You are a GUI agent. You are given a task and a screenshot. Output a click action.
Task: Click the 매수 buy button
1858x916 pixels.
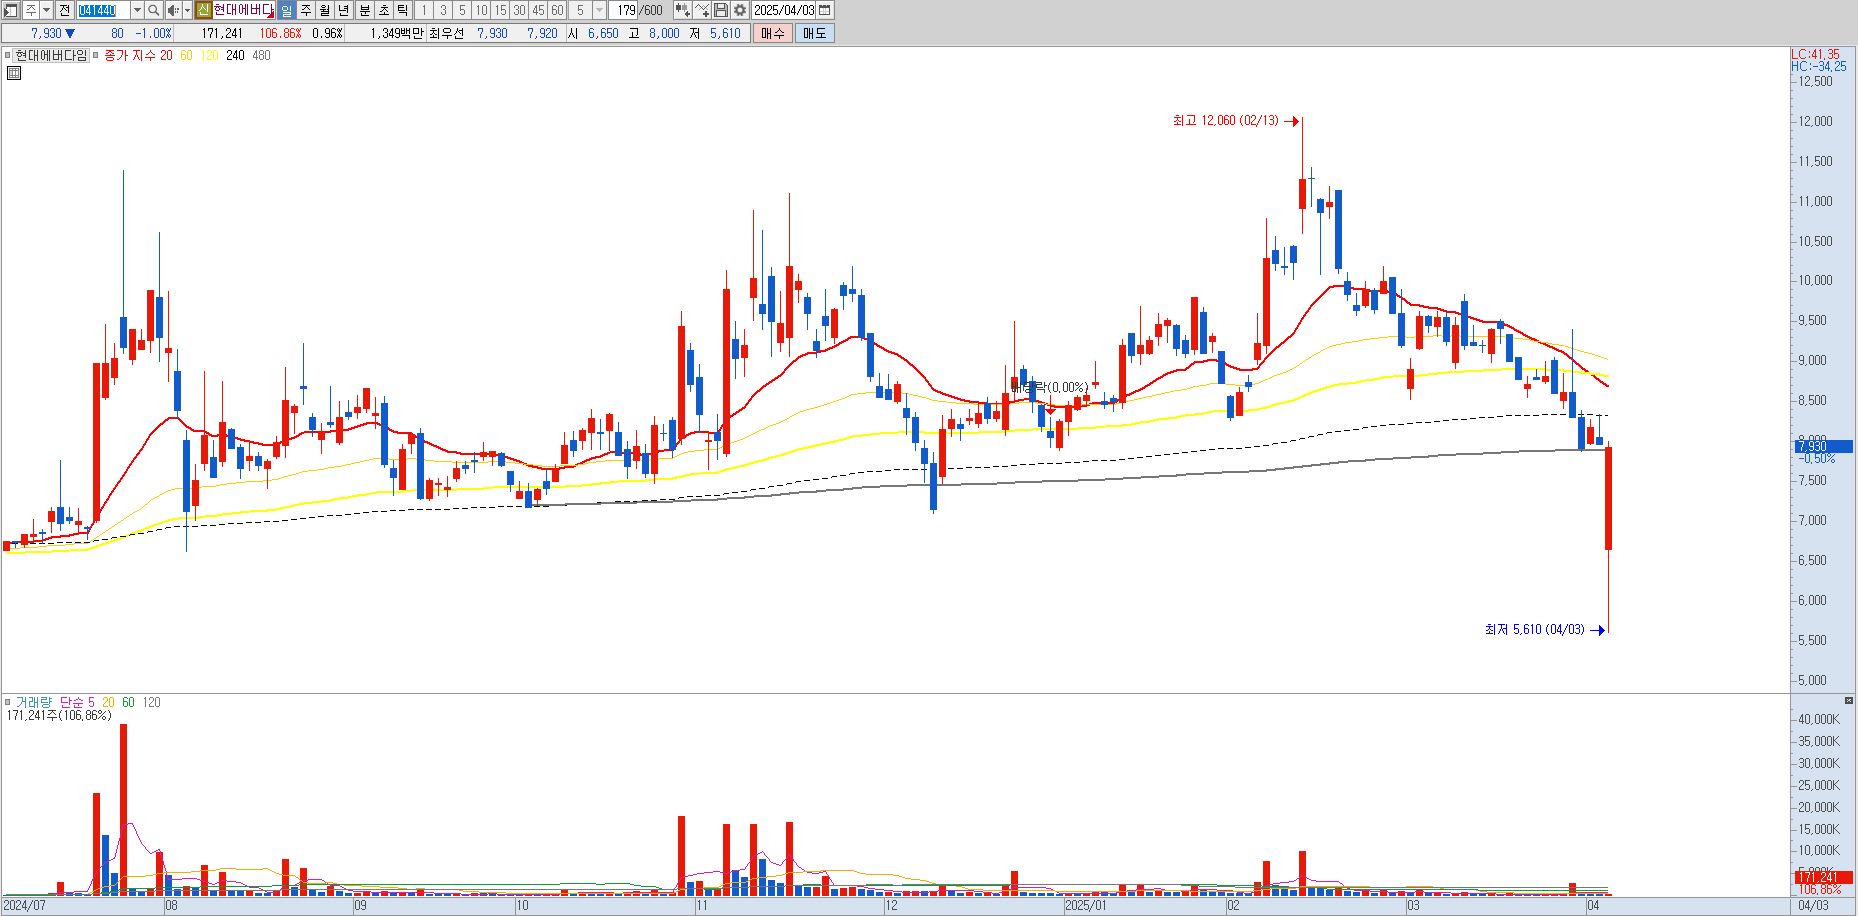click(773, 33)
